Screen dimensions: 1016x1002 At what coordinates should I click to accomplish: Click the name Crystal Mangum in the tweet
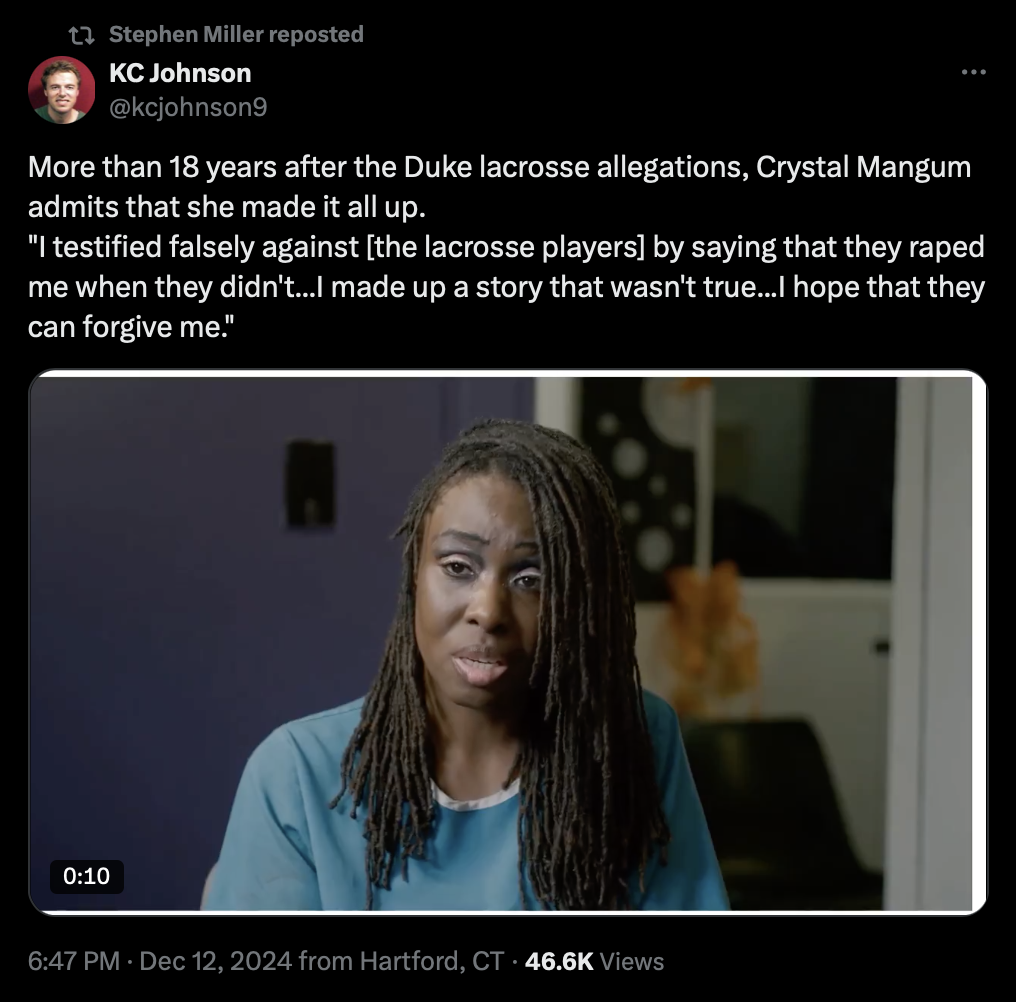[x=864, y=167]
